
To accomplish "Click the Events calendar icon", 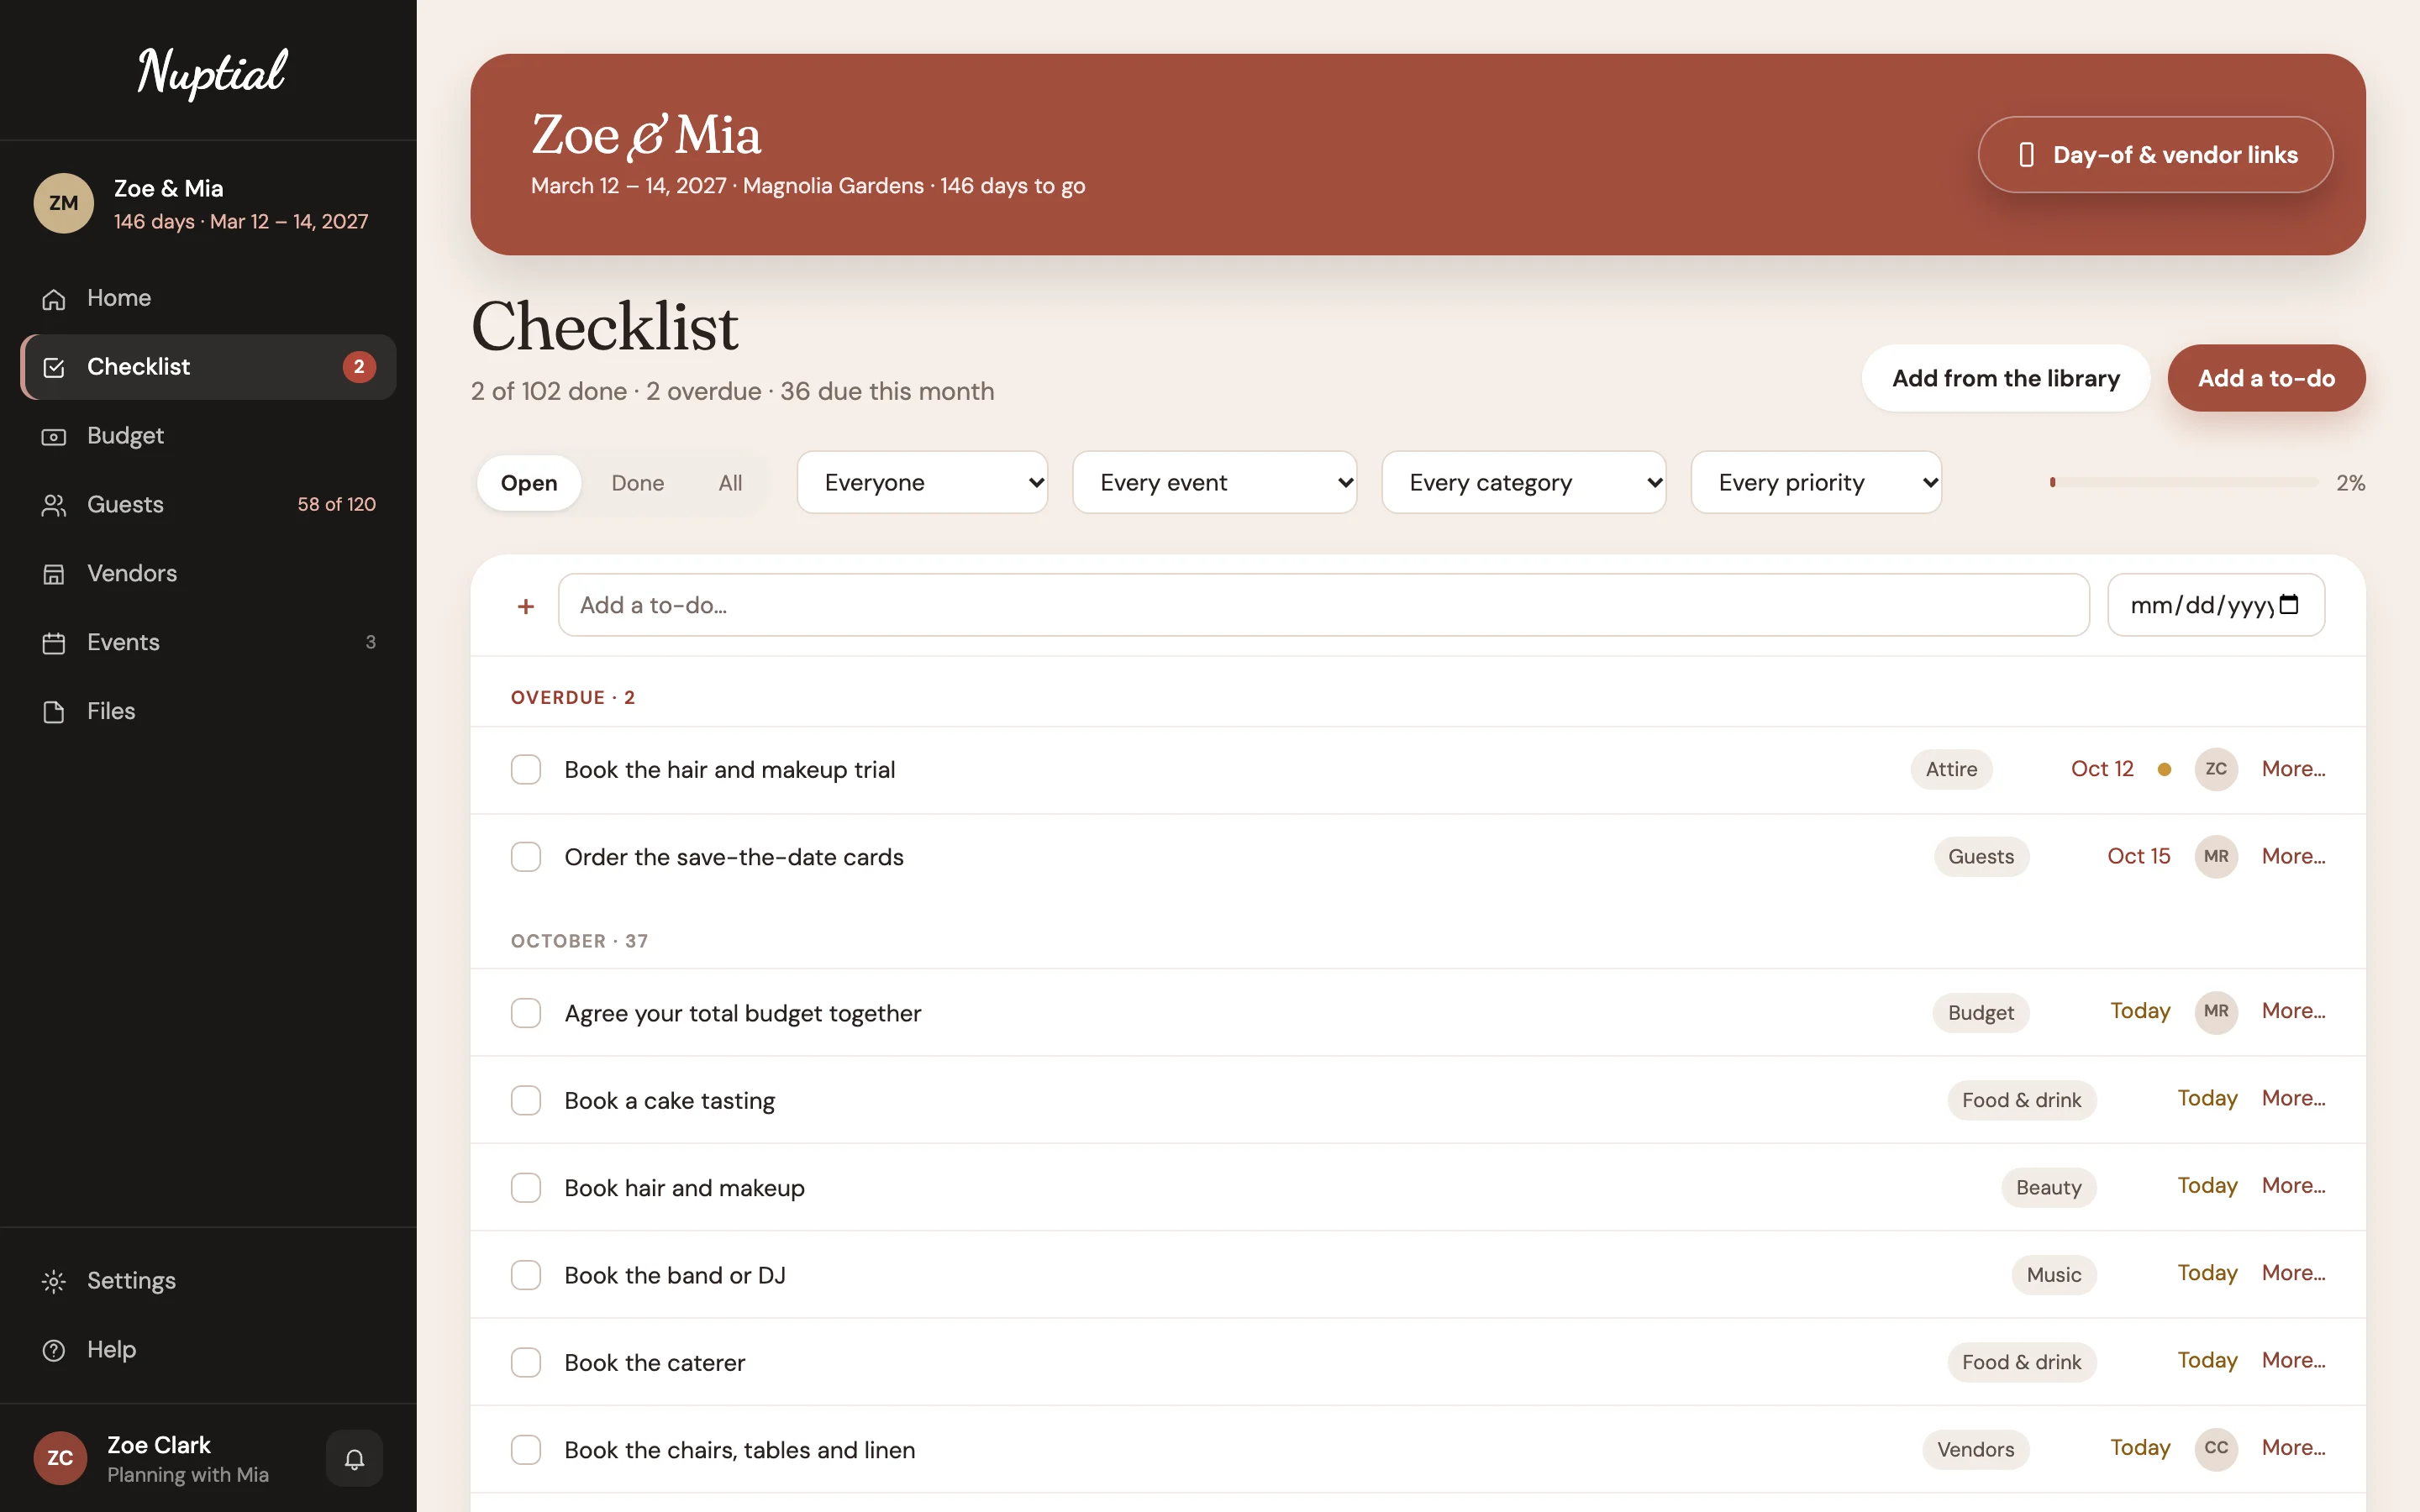I will pyautogui.click(x=54, y=643).
